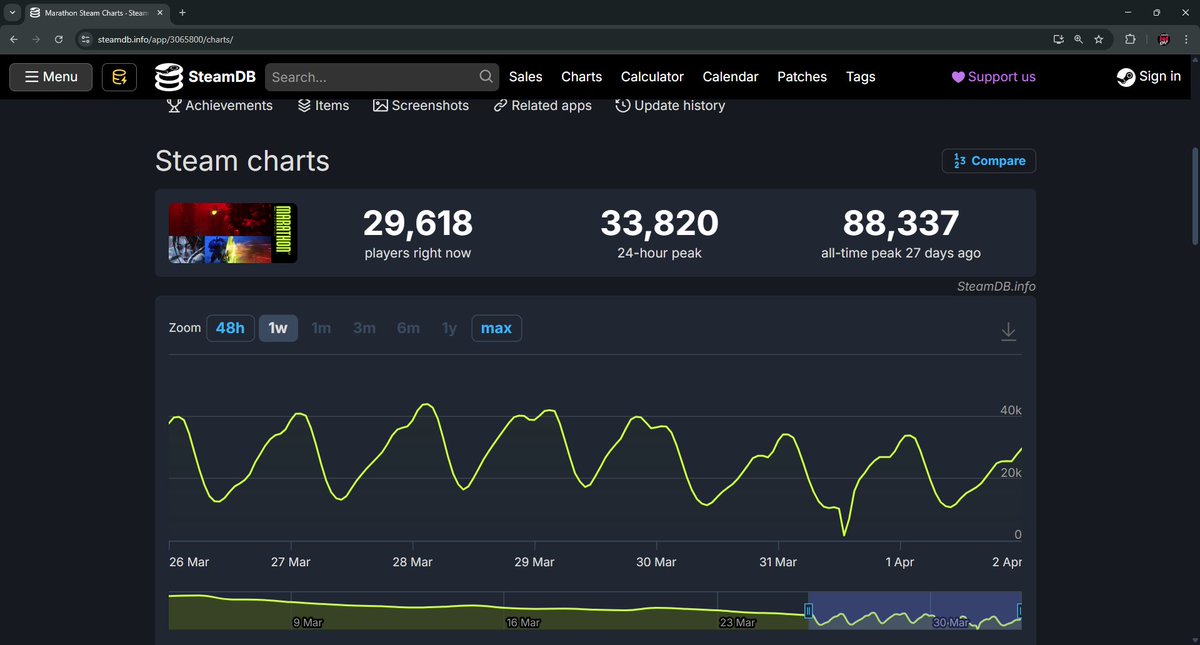Switch to the Screenshots tab
Image resolution: width=1200 pixels, height=645 pixels.
(421, 105)
